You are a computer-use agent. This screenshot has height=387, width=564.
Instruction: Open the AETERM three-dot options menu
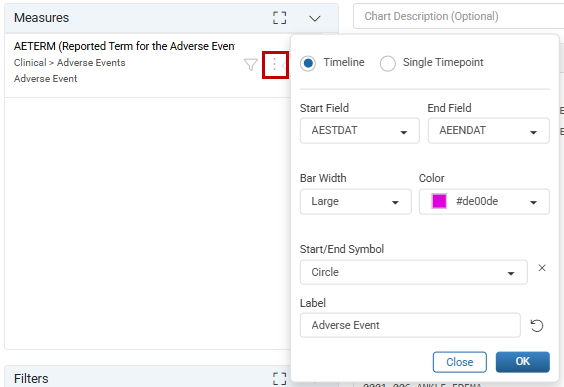[274, 64]
